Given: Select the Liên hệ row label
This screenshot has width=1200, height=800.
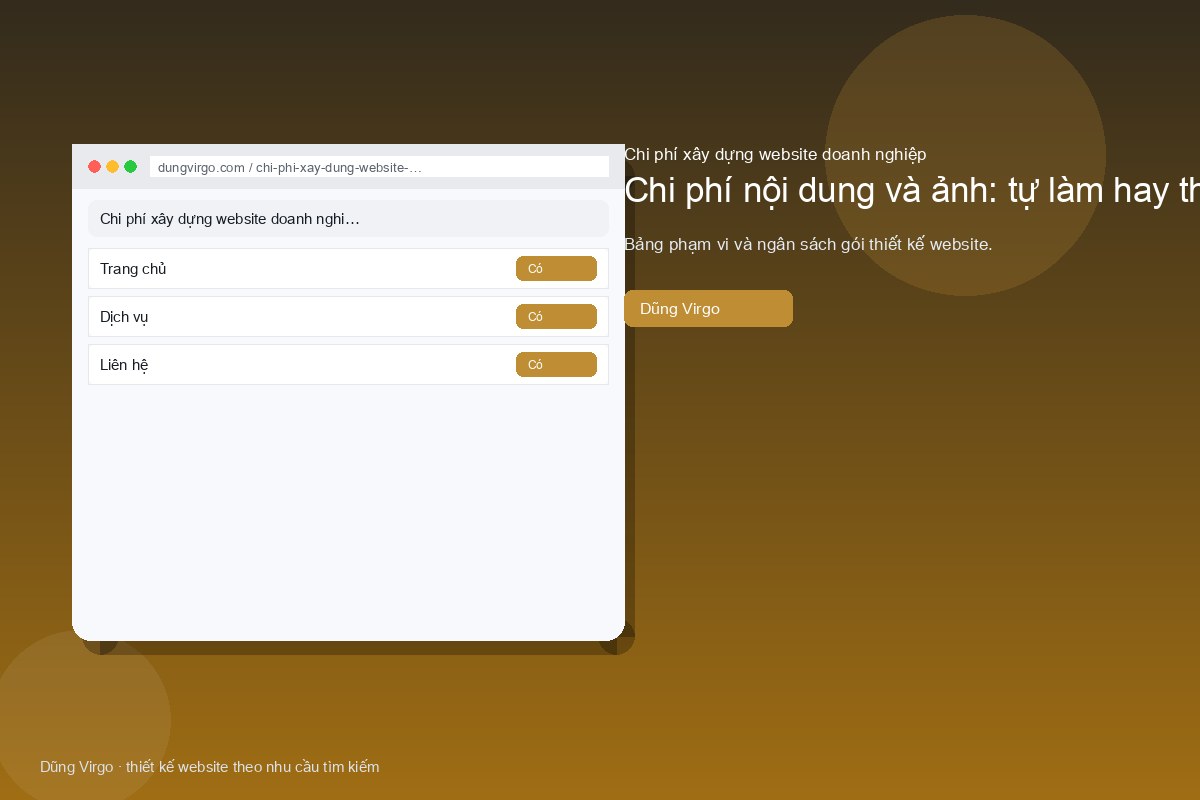Looking at the screenshot, I should point(124,365).
